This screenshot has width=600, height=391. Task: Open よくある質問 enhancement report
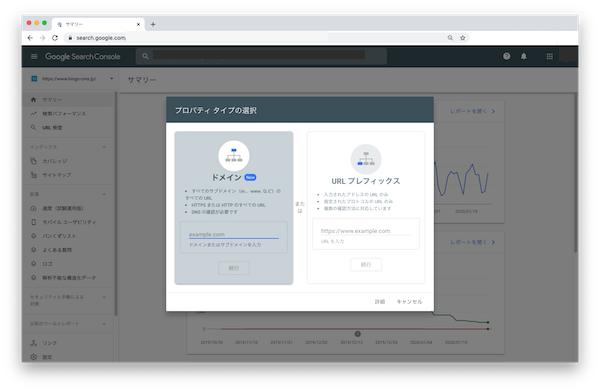68,250
